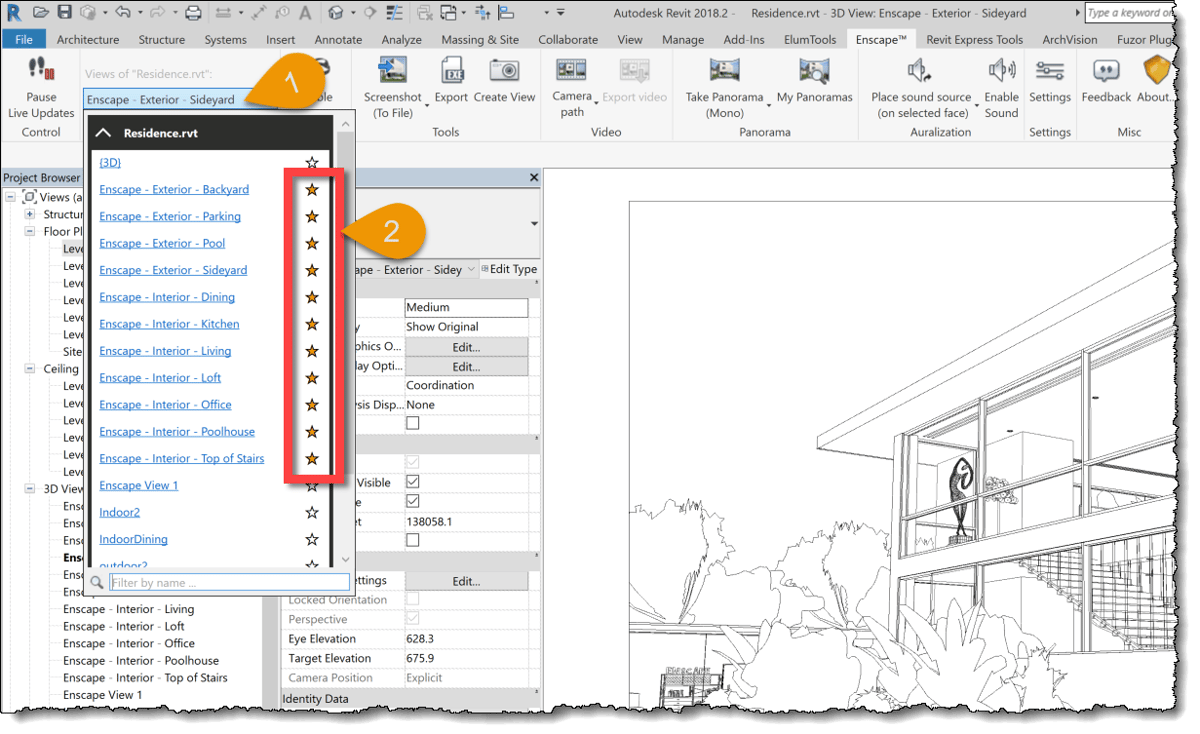Open the Collaborate ribbon menu
The height and width of the screenshot is (734, 1200).
(567, 39)
